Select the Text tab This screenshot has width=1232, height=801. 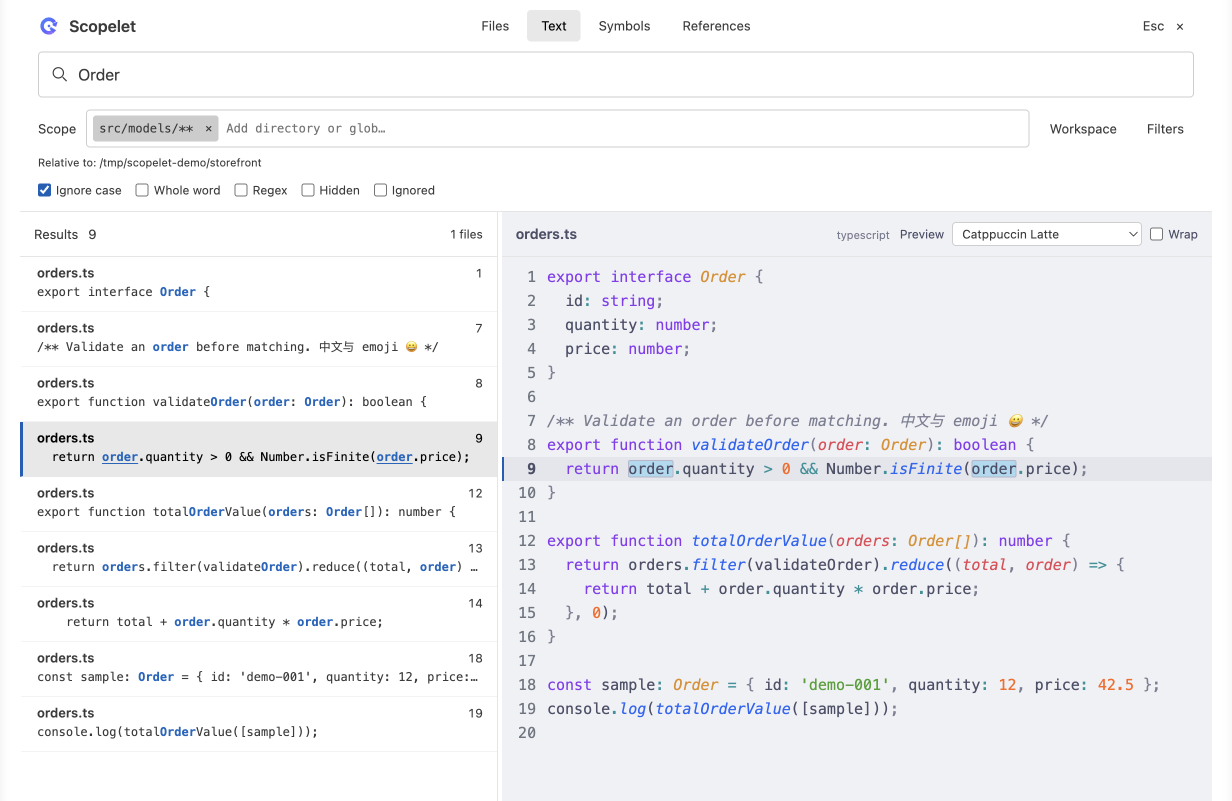click(554, 26)
